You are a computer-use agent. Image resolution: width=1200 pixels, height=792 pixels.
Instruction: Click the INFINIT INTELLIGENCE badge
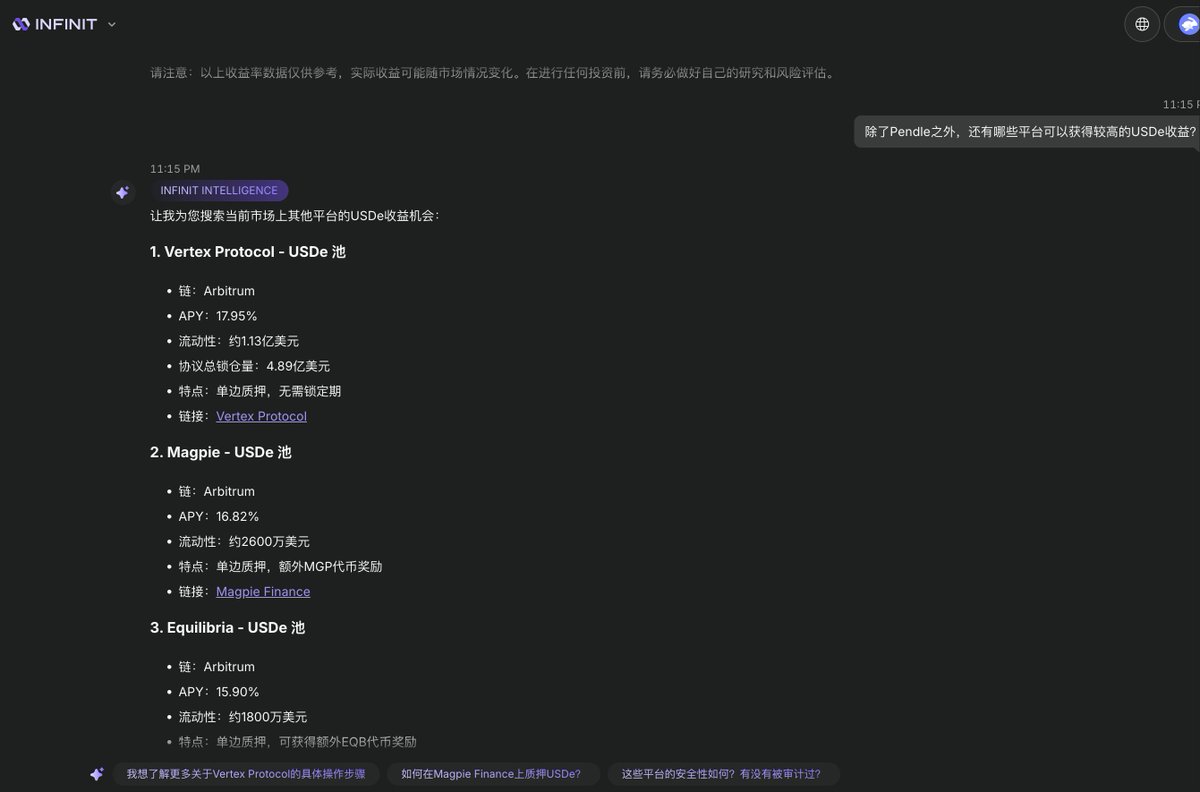219,191
